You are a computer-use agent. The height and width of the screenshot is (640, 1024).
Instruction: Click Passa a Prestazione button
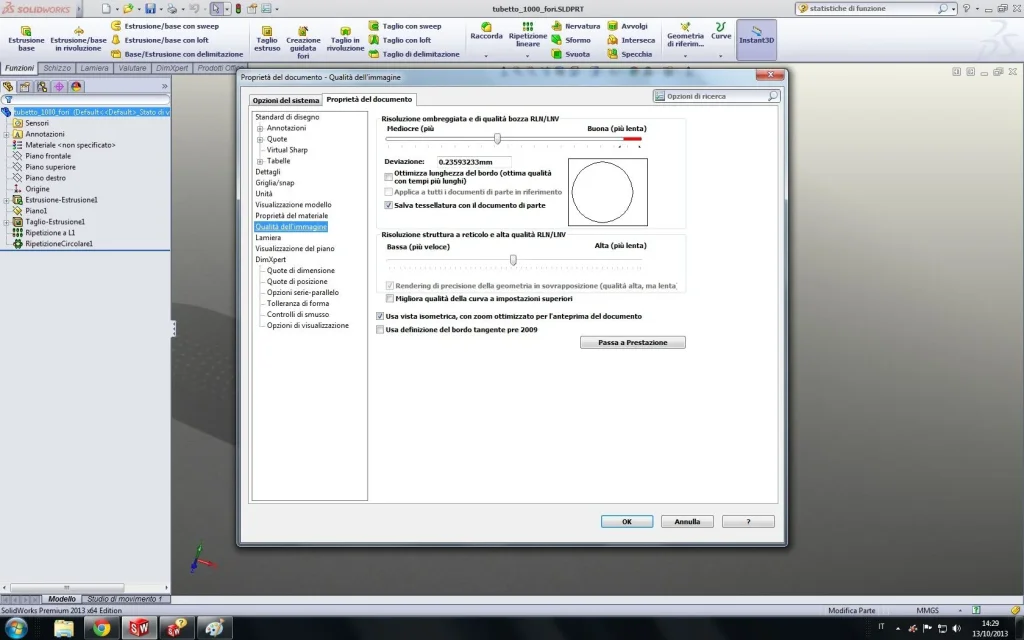633,342
